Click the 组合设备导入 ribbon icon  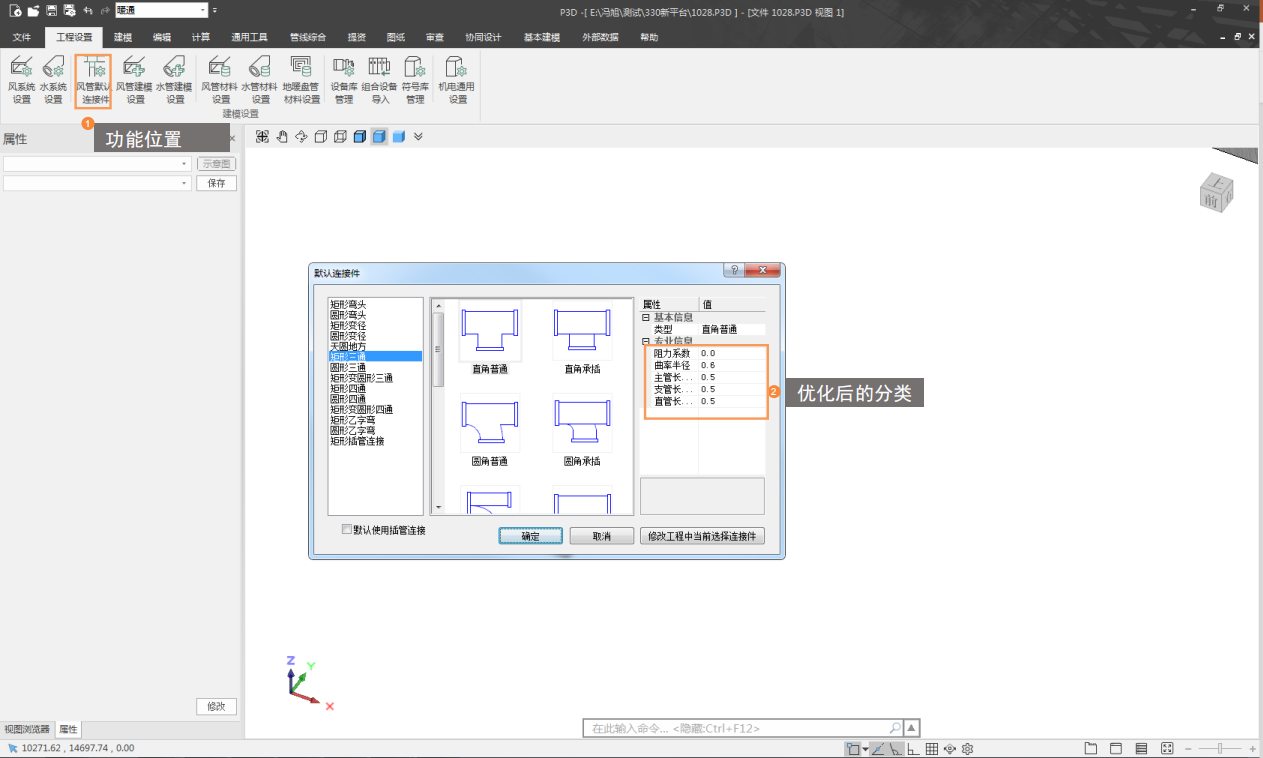(x=379, y=80)
